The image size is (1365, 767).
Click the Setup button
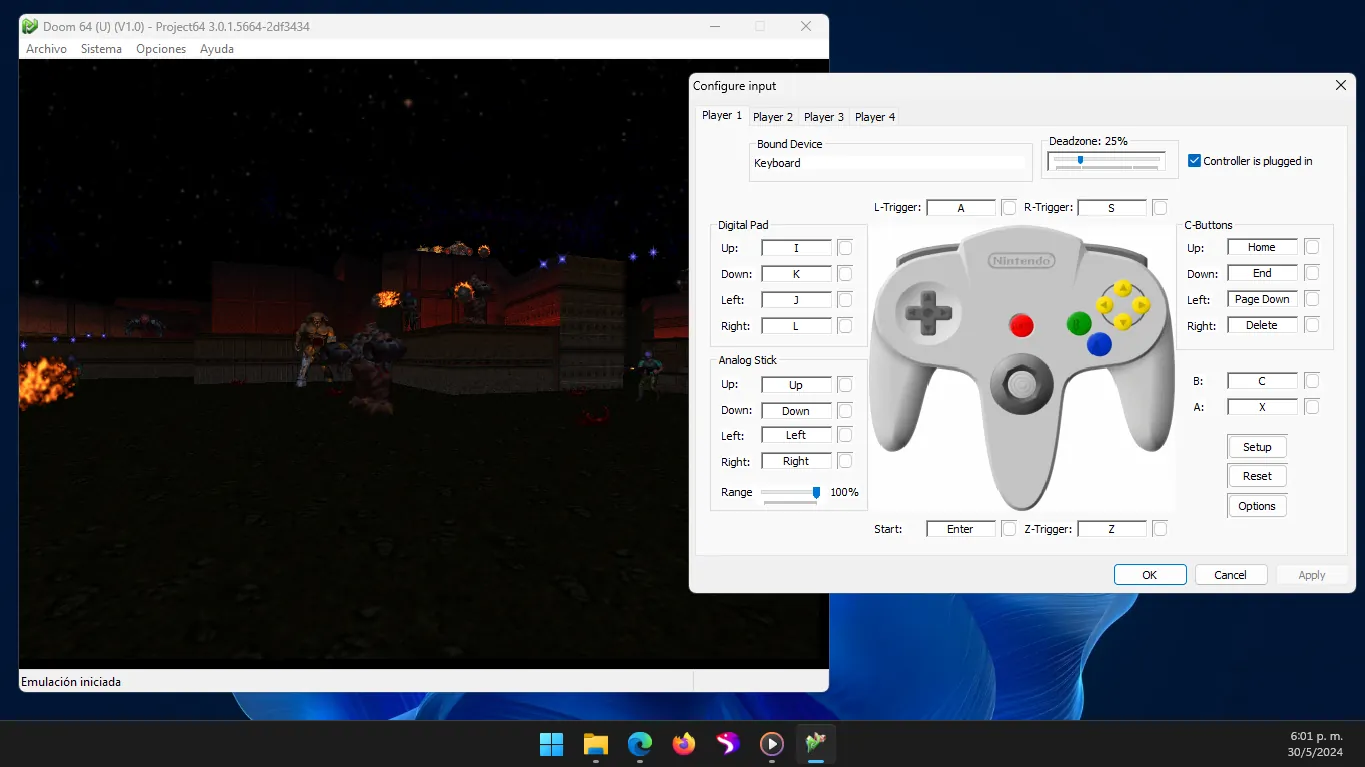click(1257, 447)
